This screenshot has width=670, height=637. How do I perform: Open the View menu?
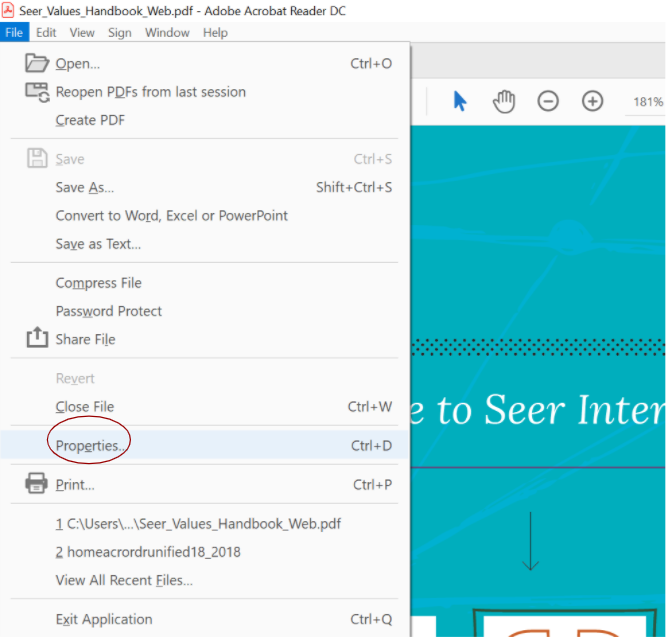[x=82, y=32]
